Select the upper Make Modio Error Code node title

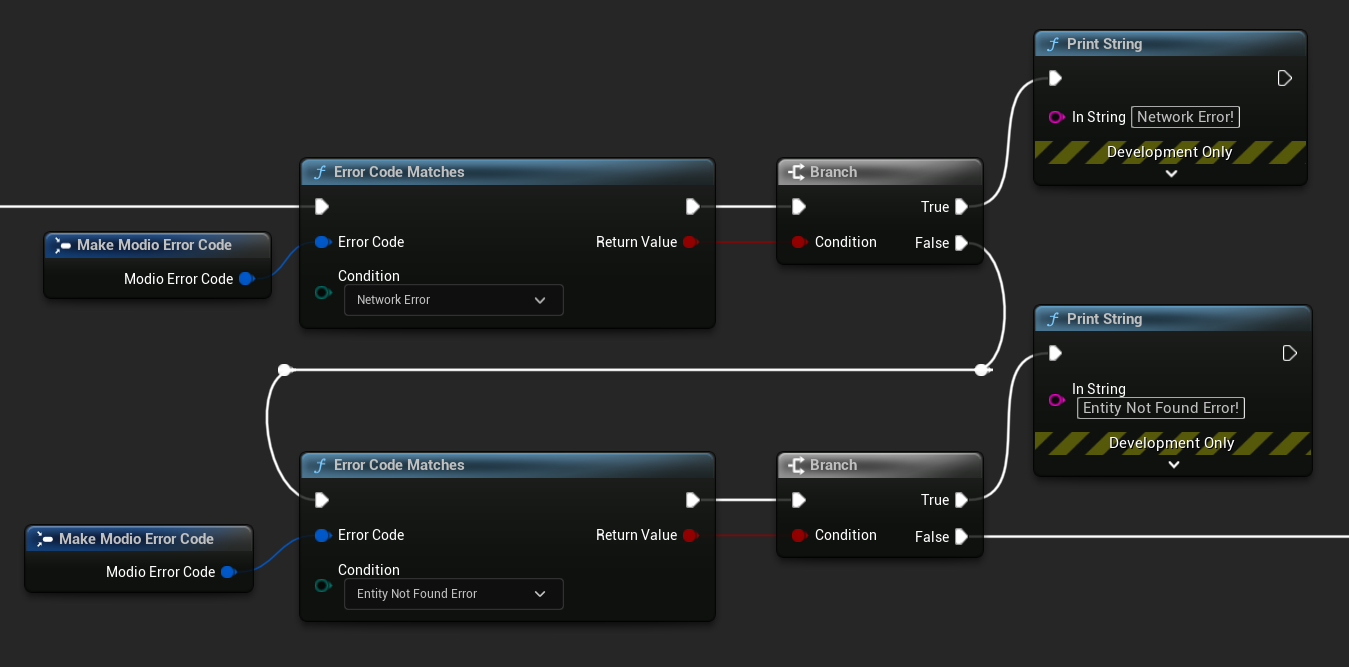coord(154,245)
